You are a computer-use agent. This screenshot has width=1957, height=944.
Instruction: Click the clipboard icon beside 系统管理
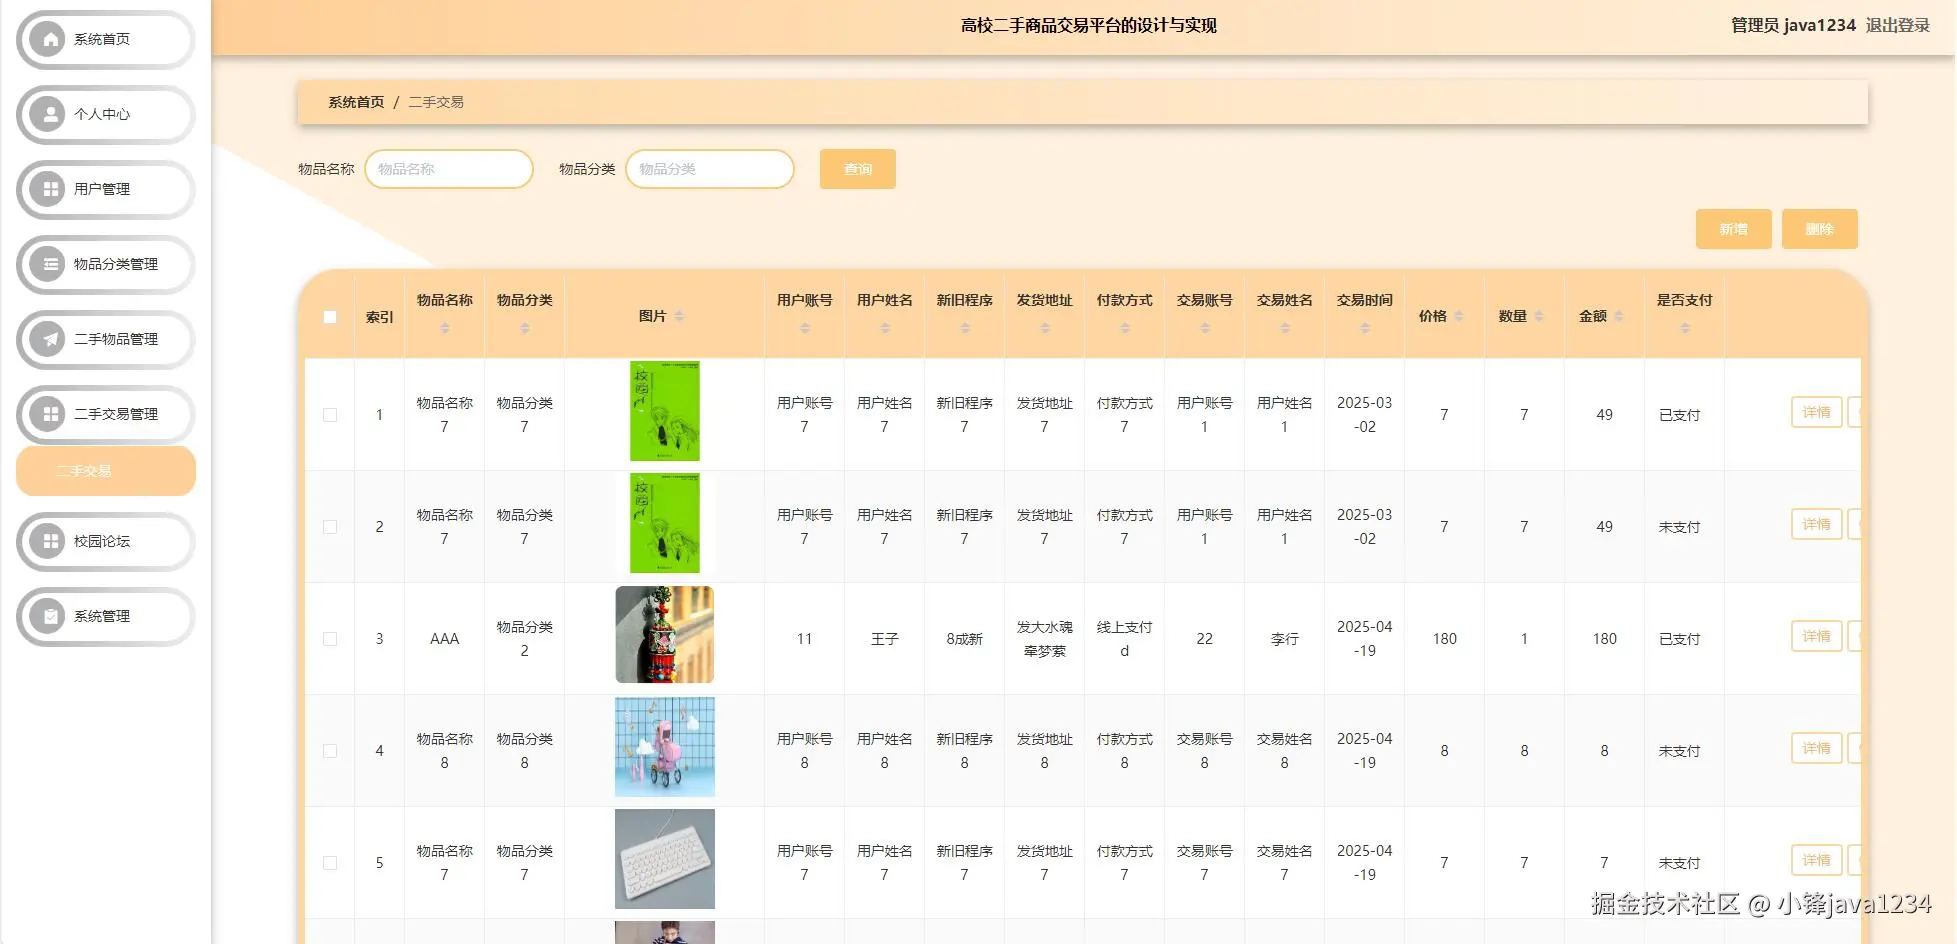coord(48,616)
